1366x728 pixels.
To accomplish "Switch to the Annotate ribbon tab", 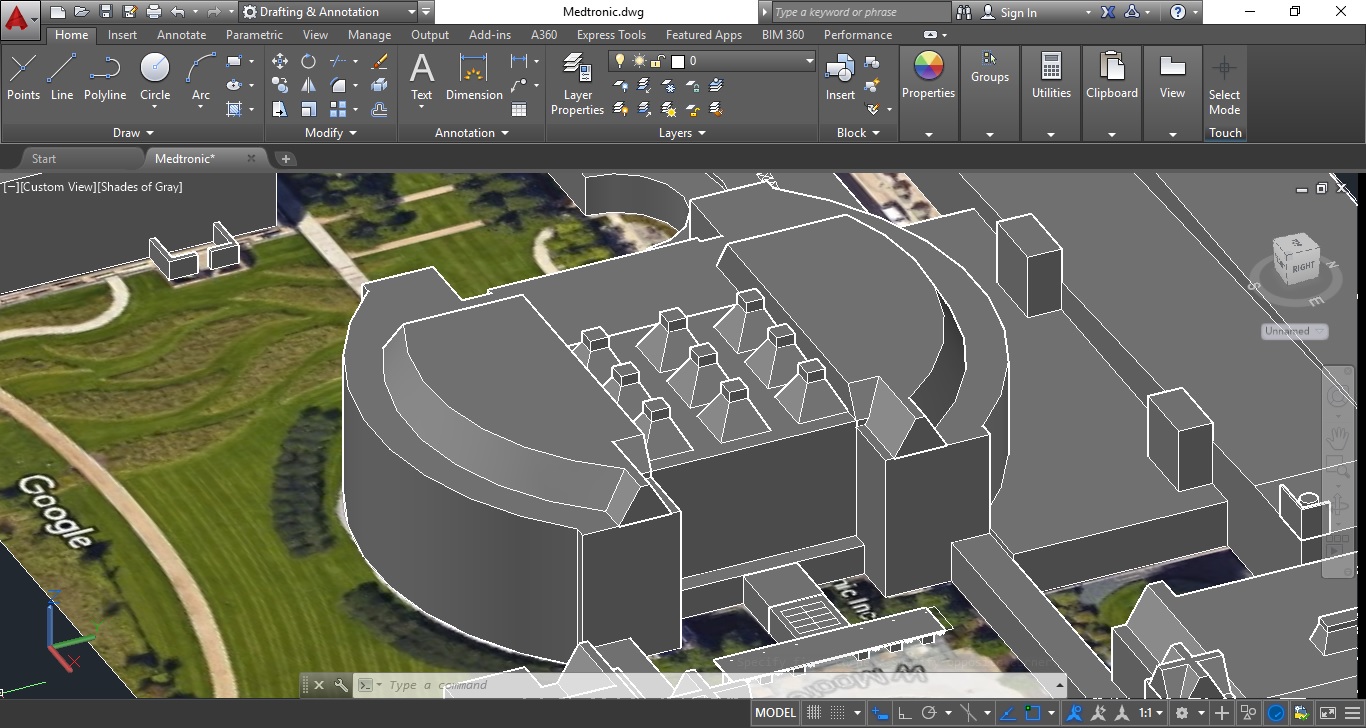I will tap(182, 34).
